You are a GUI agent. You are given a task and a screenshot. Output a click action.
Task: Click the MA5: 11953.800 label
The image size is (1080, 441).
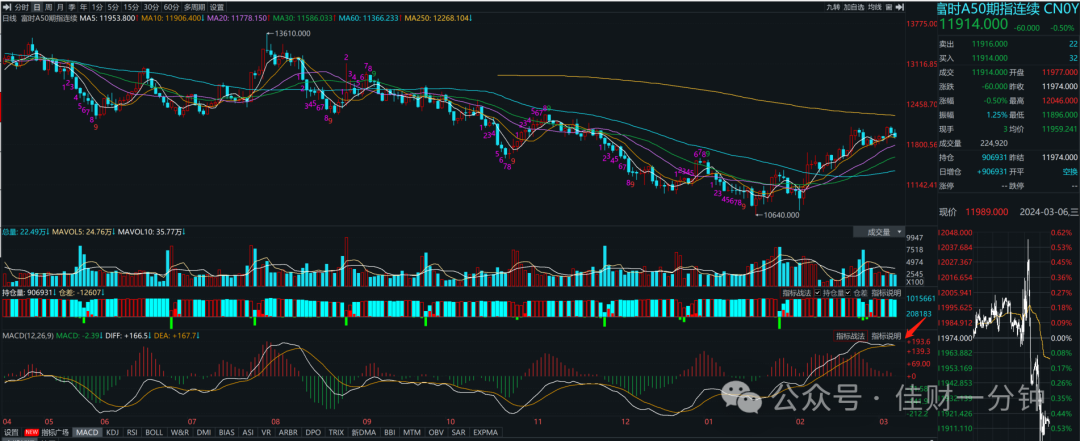click(107, 18)
